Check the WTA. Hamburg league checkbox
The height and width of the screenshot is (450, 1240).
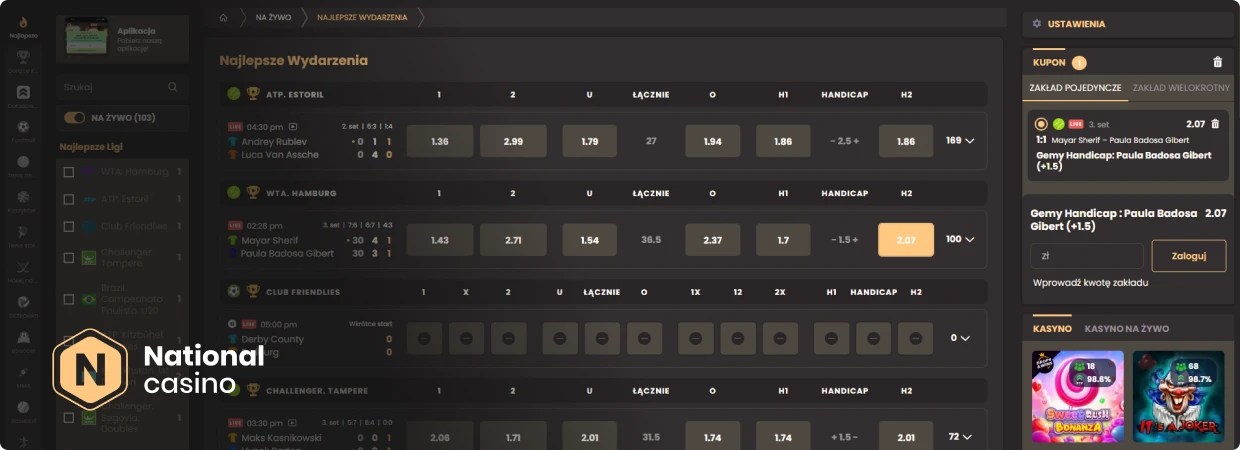pyautogui.click(x=69, y=172)
